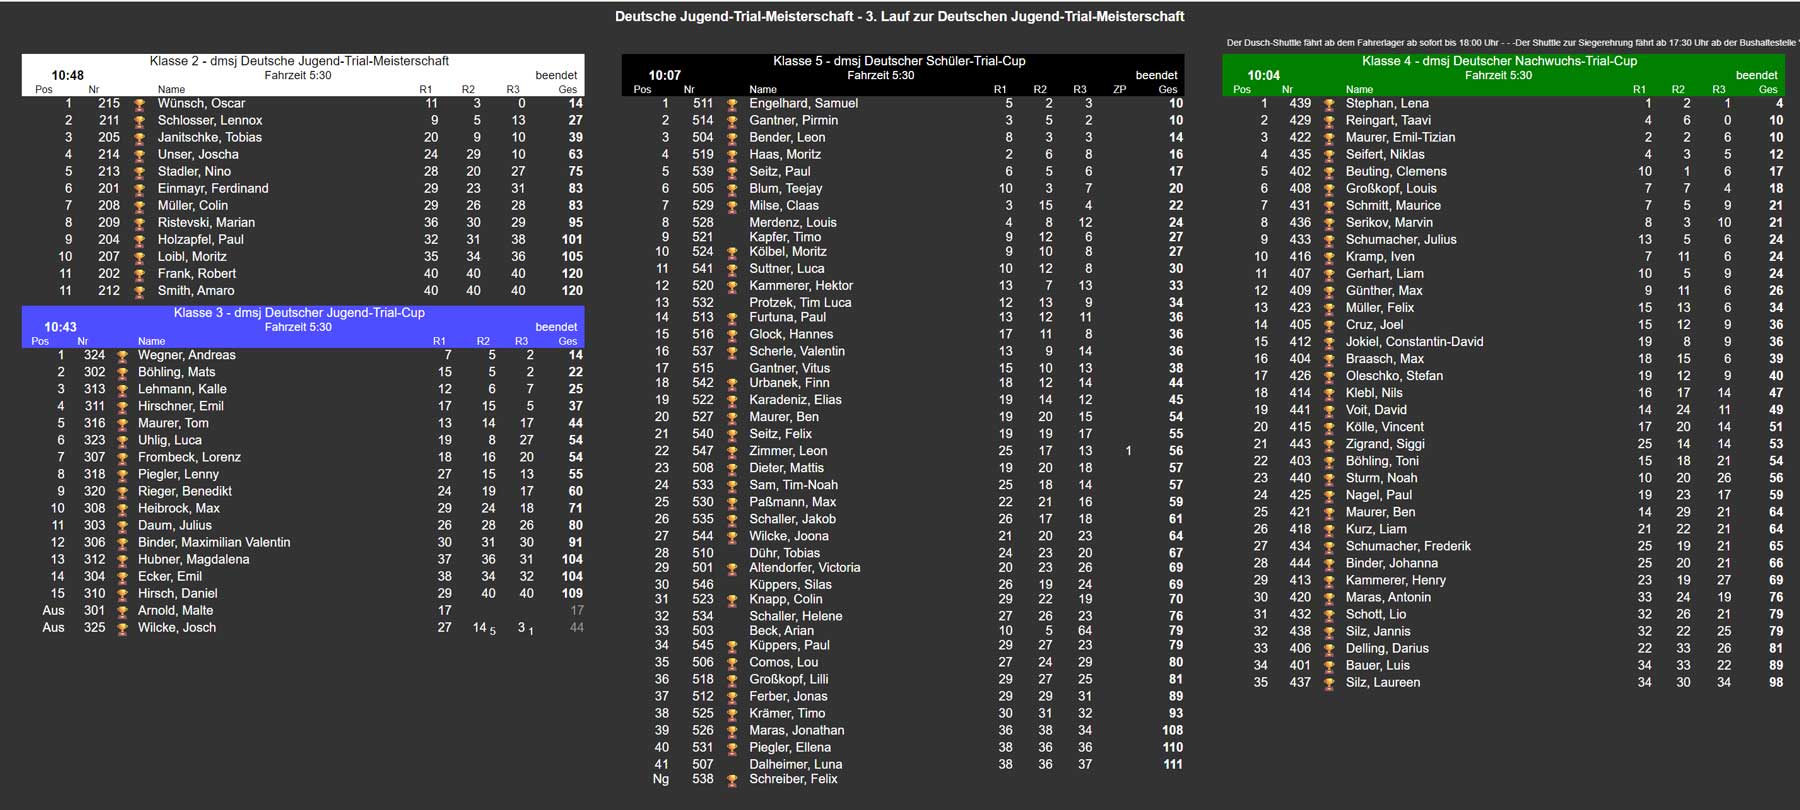Image resolution: width=1800 pixels, height=810 pixels.
Task: Select the name Janitschke, Tobias
Action: click(209, 137)
